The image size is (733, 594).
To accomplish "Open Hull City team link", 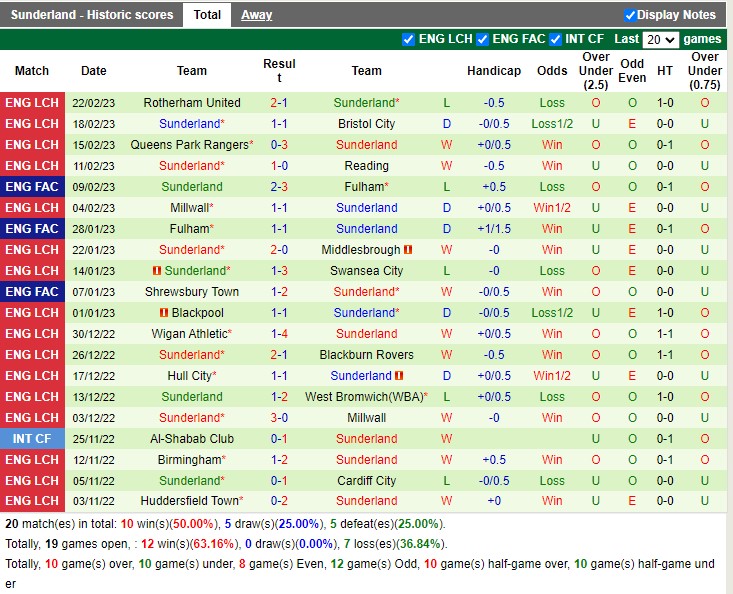I will coord(189,376).
